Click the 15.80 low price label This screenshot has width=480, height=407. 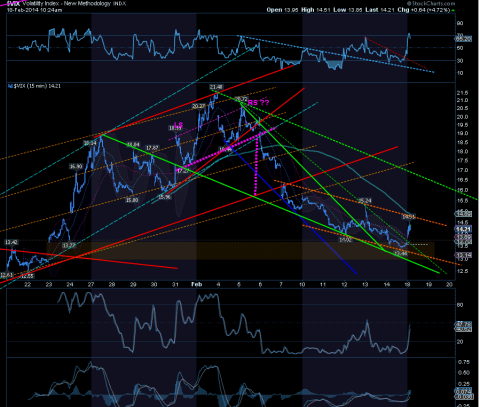pos(132,200)
